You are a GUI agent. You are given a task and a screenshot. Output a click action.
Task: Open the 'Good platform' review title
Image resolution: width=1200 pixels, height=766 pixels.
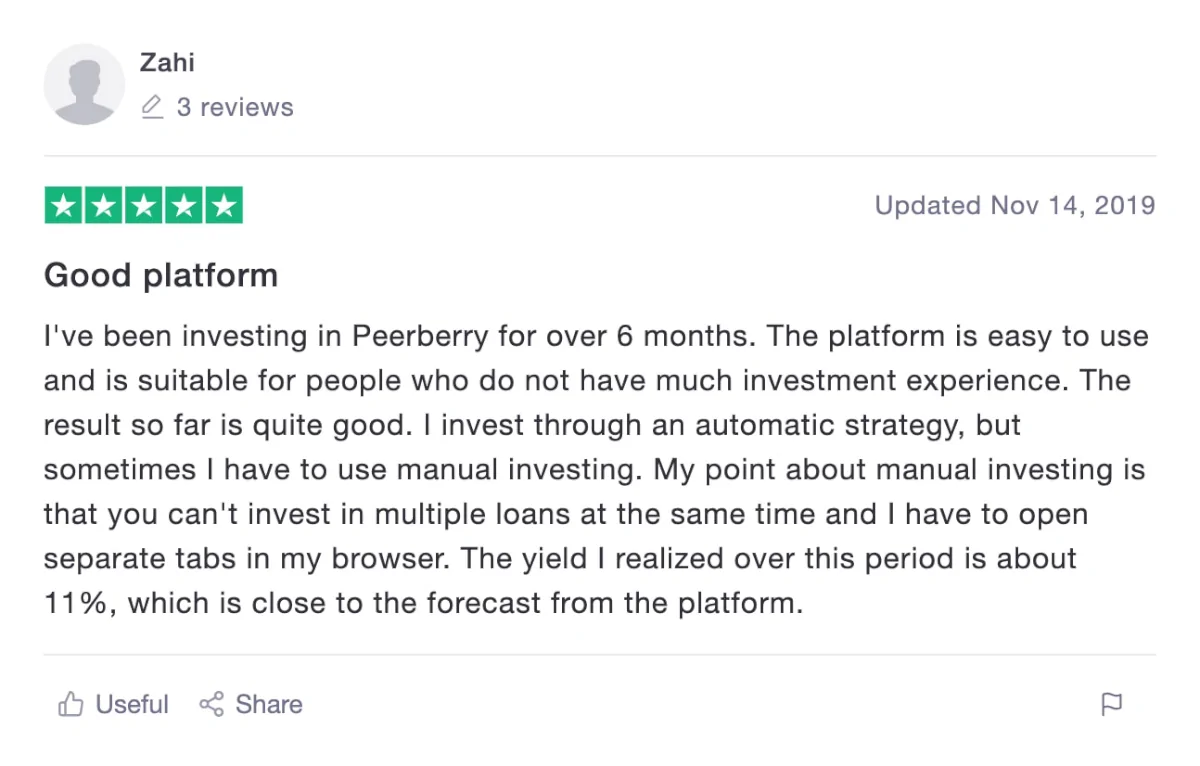[161, 275]
